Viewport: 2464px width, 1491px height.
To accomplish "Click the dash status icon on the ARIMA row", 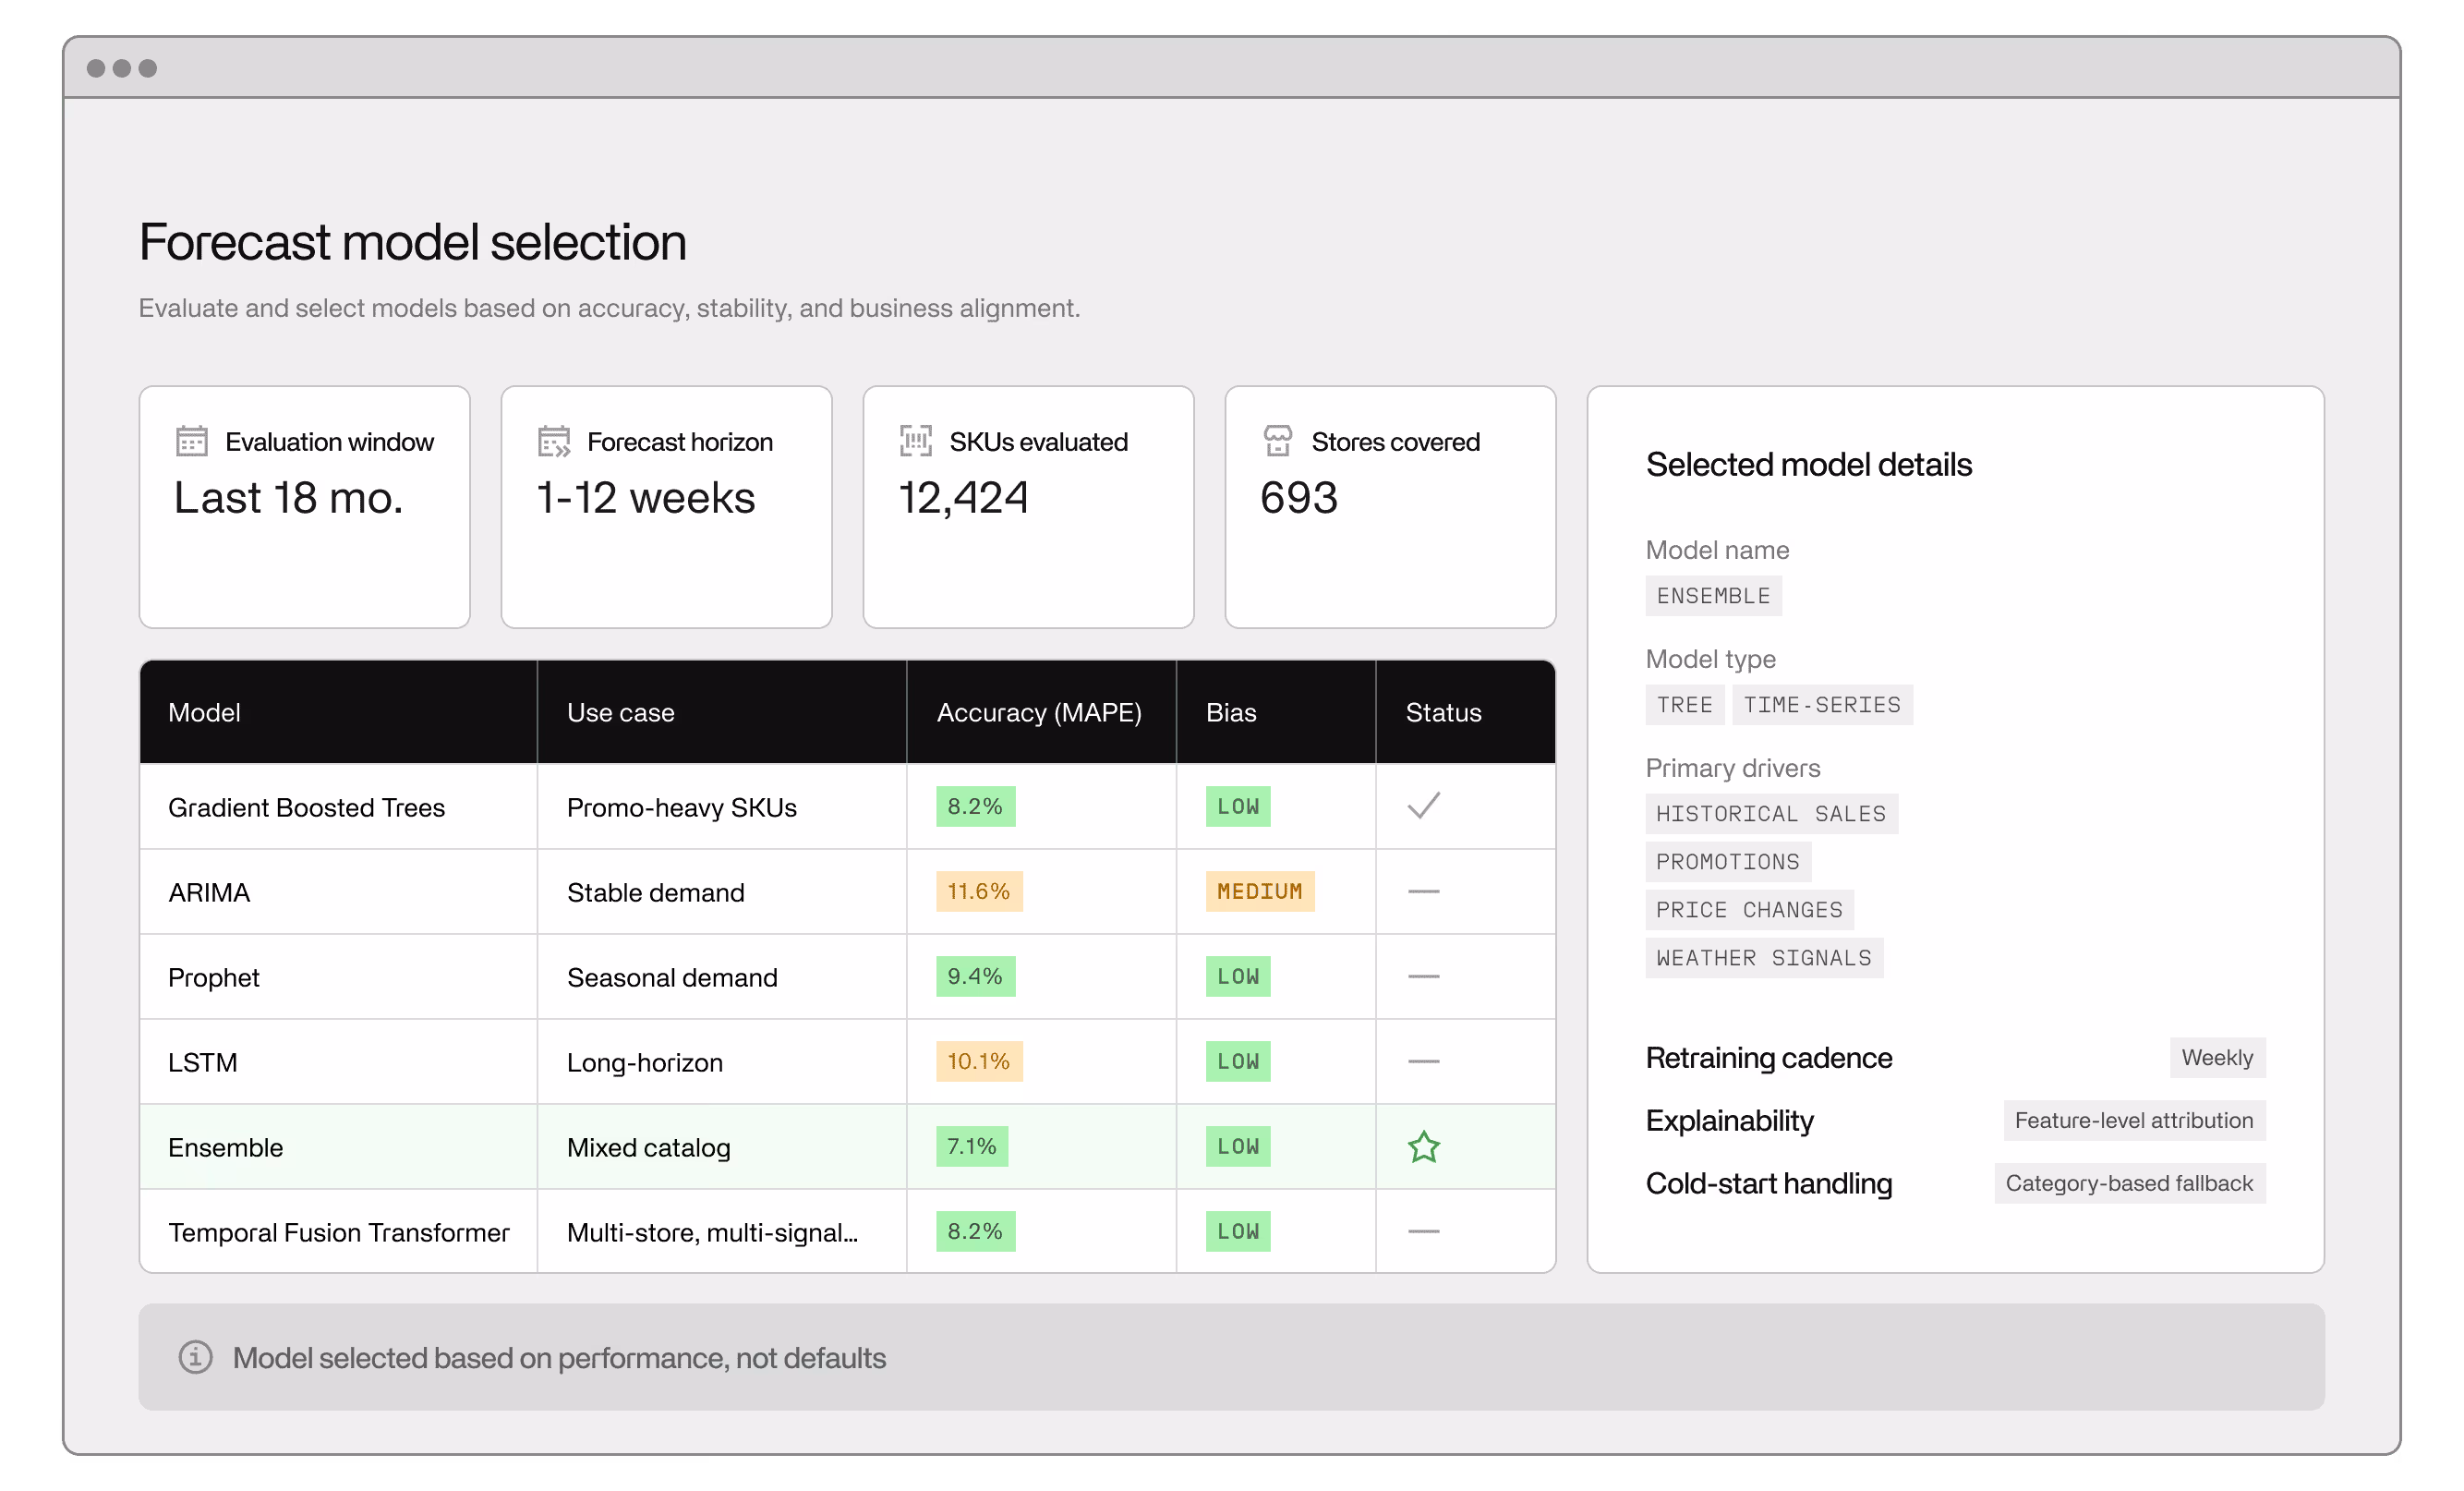I will point(1424,892).
